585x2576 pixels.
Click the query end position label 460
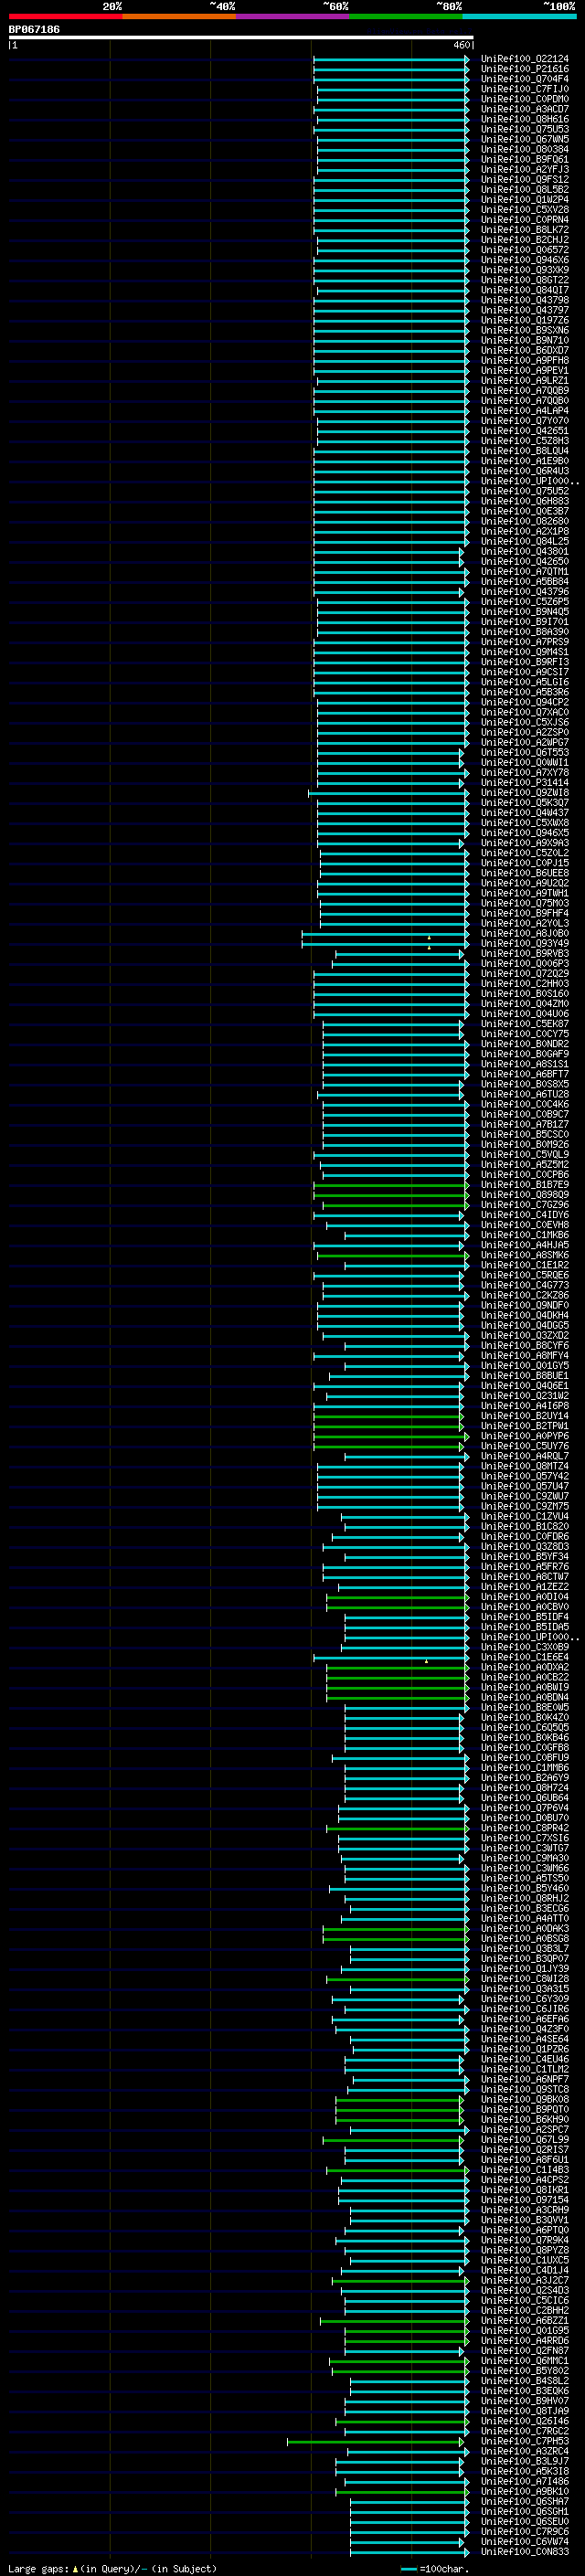(461, 45)
